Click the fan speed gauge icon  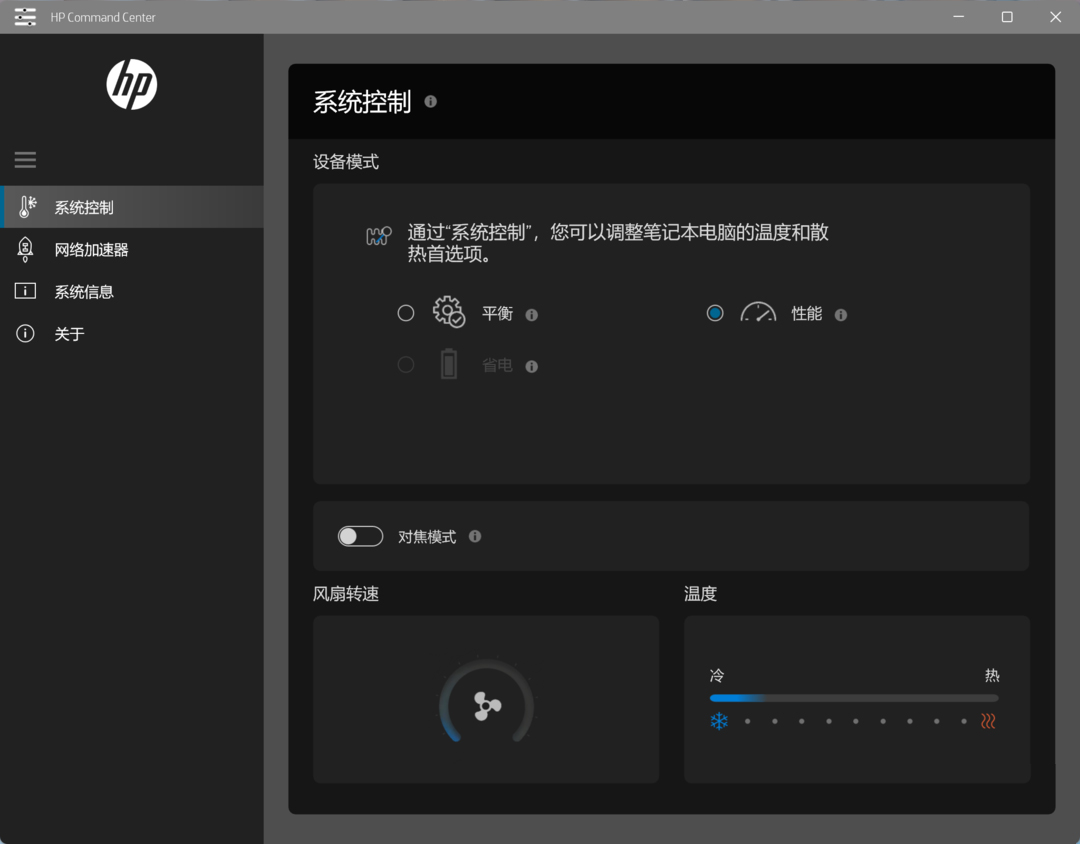click(x=487, y=706)
